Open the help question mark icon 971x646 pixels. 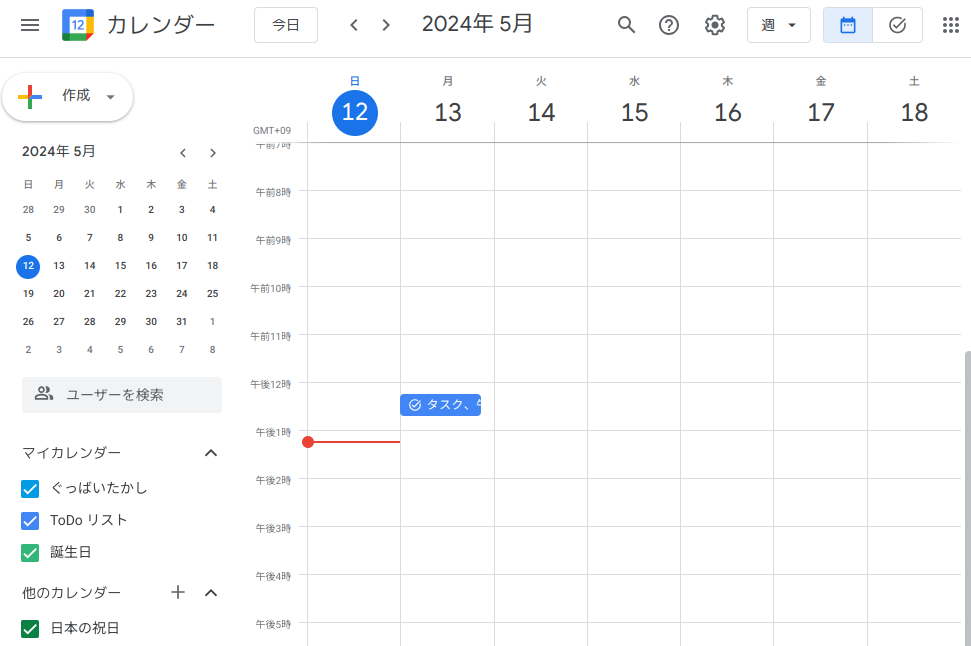[669, 25]
